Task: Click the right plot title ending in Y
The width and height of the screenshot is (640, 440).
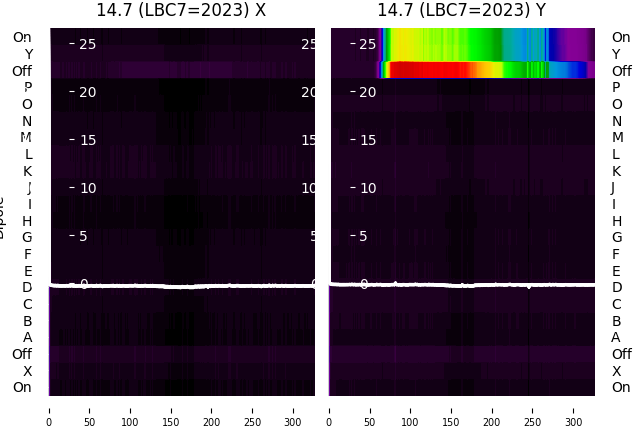Action: [461, 10]
